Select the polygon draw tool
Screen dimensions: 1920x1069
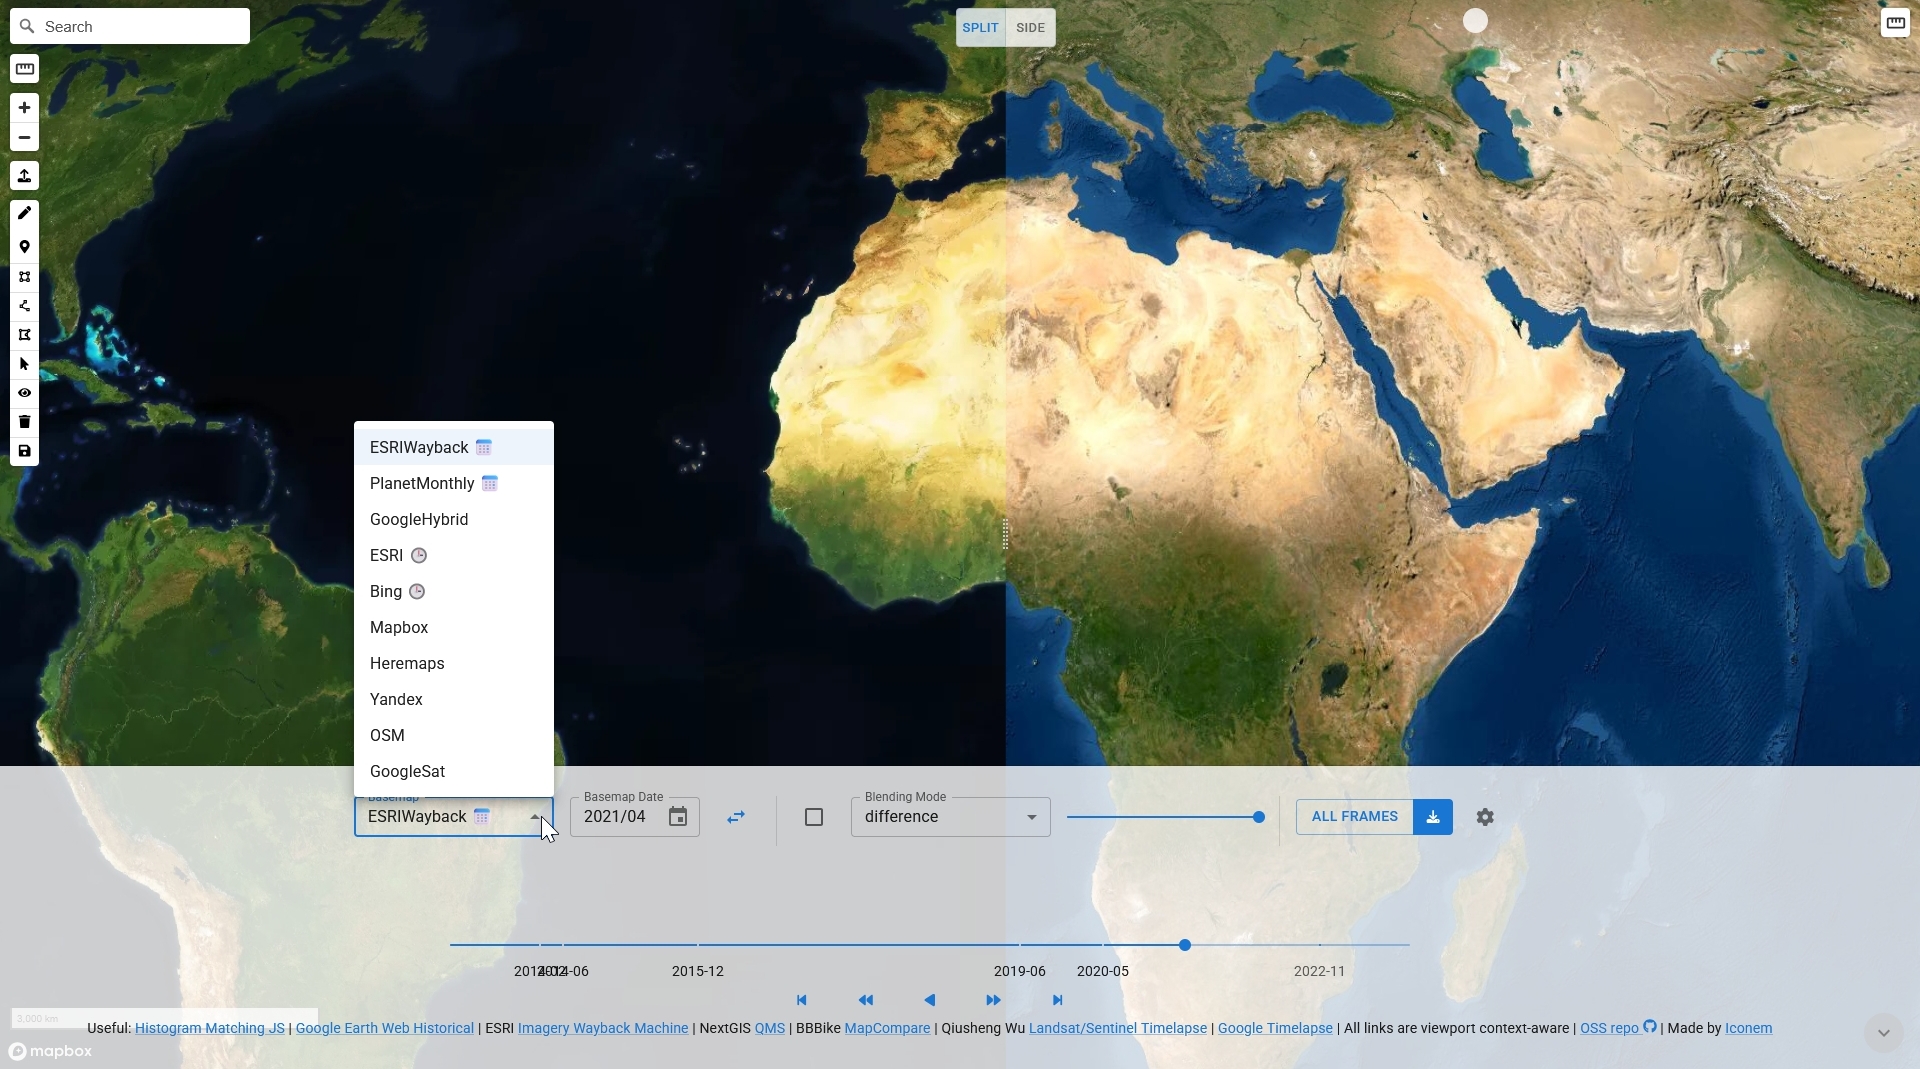click(x=24, y=335)
